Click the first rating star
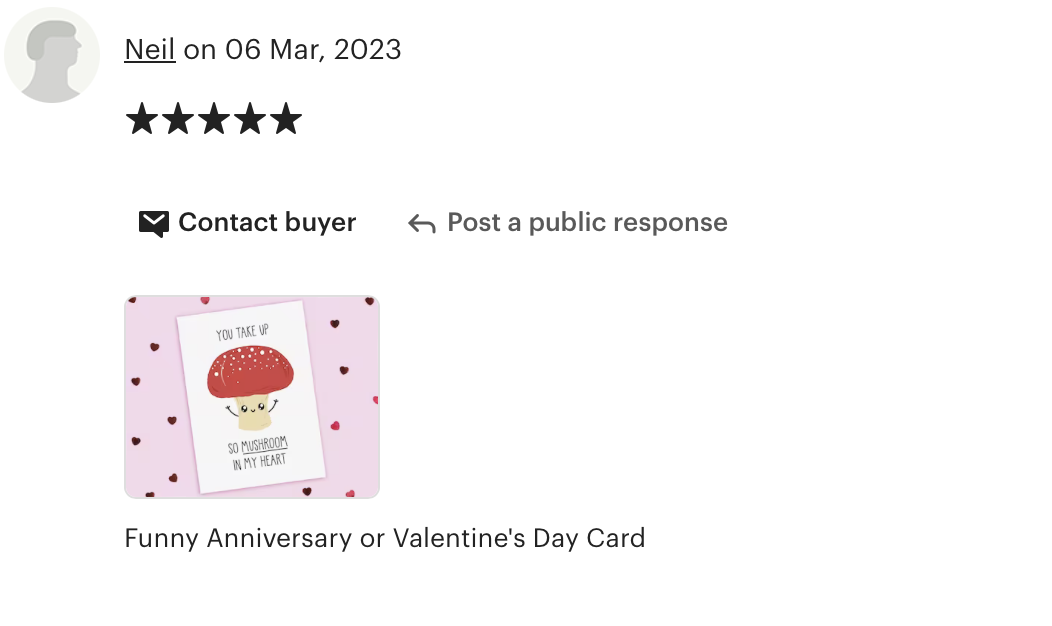The image size is (1052, 626). [x=142, y=119]
